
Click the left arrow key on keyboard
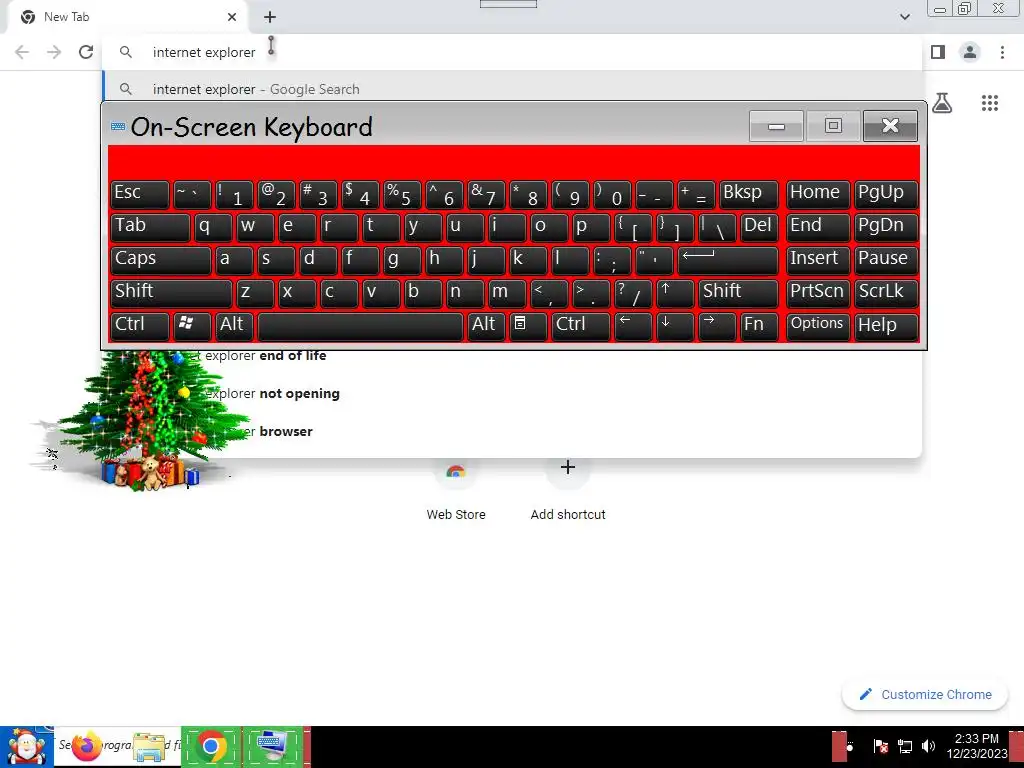(x=633, y=326)
